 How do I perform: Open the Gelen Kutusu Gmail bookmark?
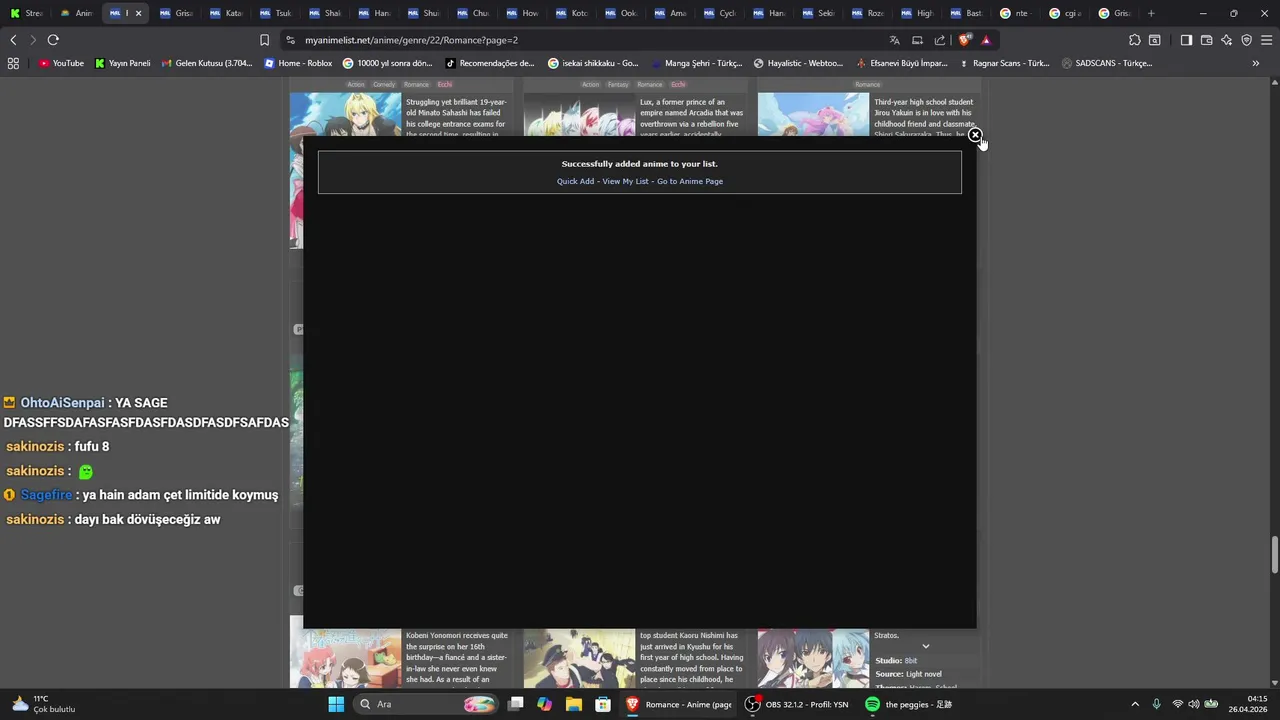pos(206,63)
